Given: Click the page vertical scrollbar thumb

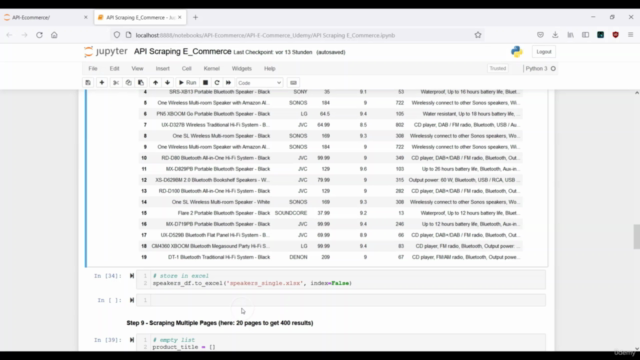Looking at the screenshot, I should click(x=636, y=236).
